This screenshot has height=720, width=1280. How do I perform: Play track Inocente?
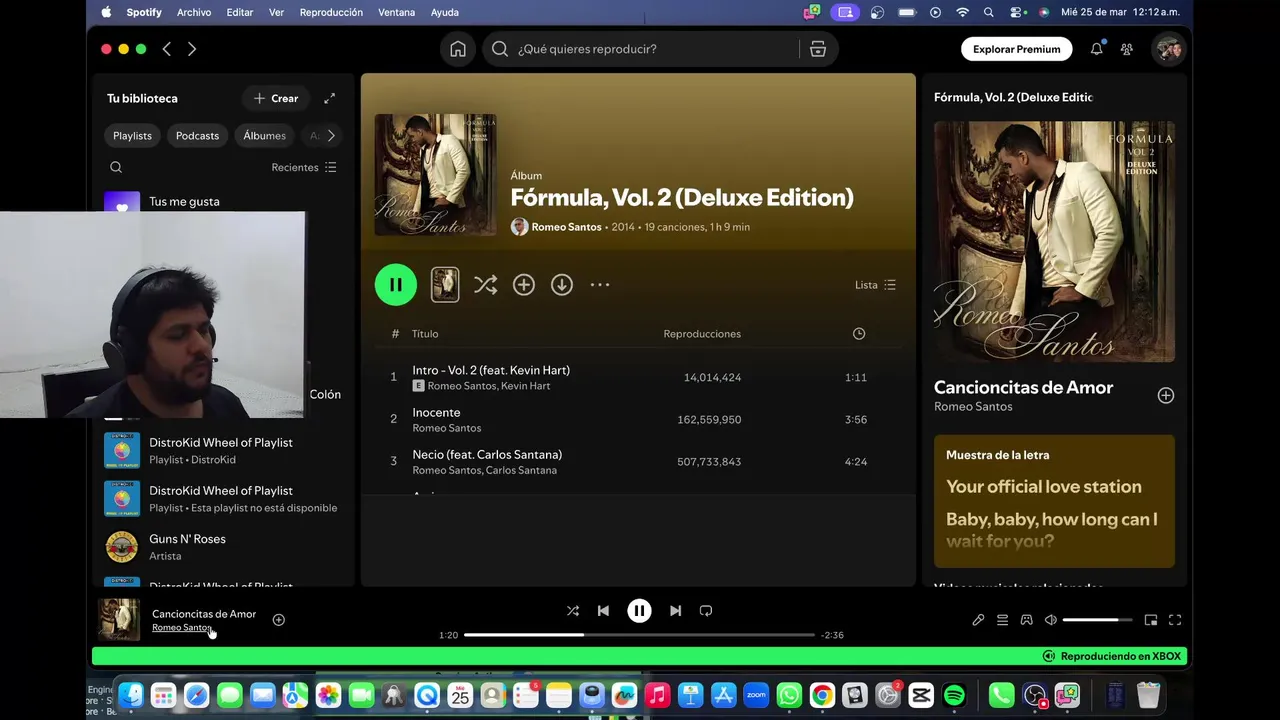pos(637,420)
